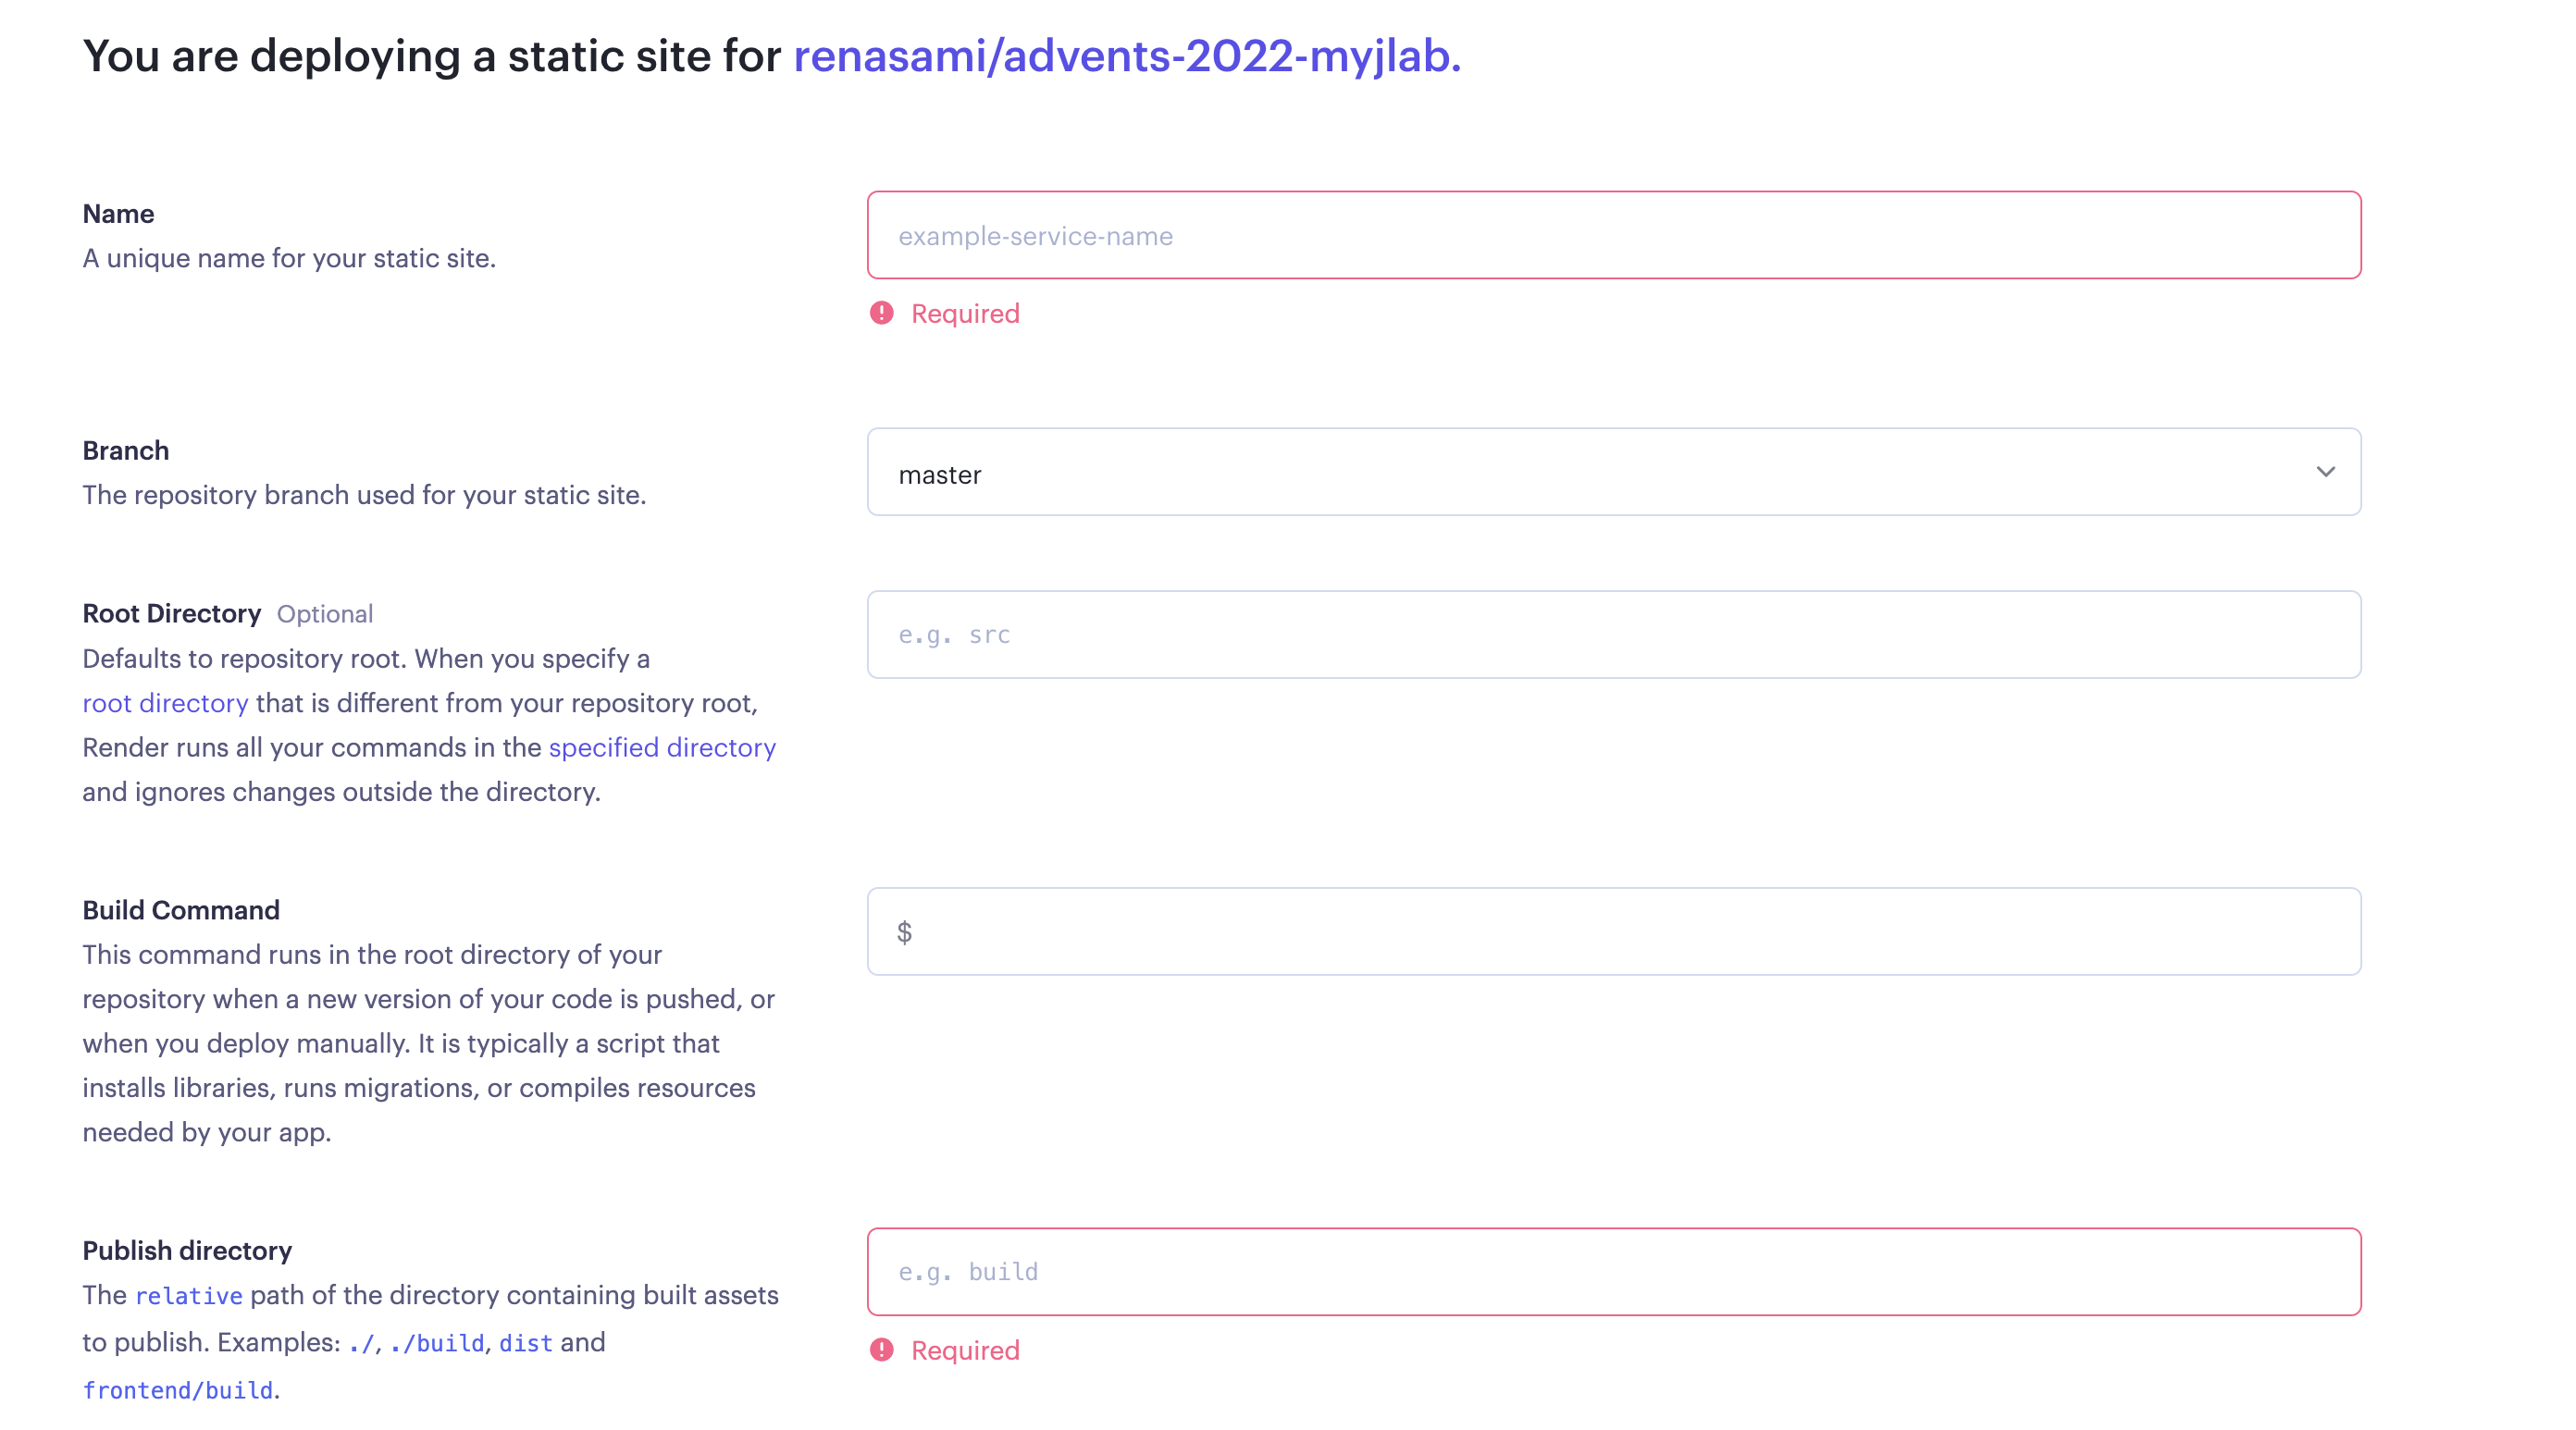The width and height of the screenshot is (2576, 1430).
Task: Click the Branch dropdown chevron arrow
Action: coord(2325,472)
